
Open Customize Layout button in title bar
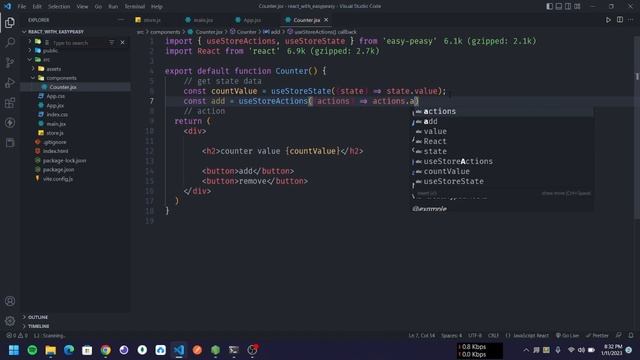point(577,6)
